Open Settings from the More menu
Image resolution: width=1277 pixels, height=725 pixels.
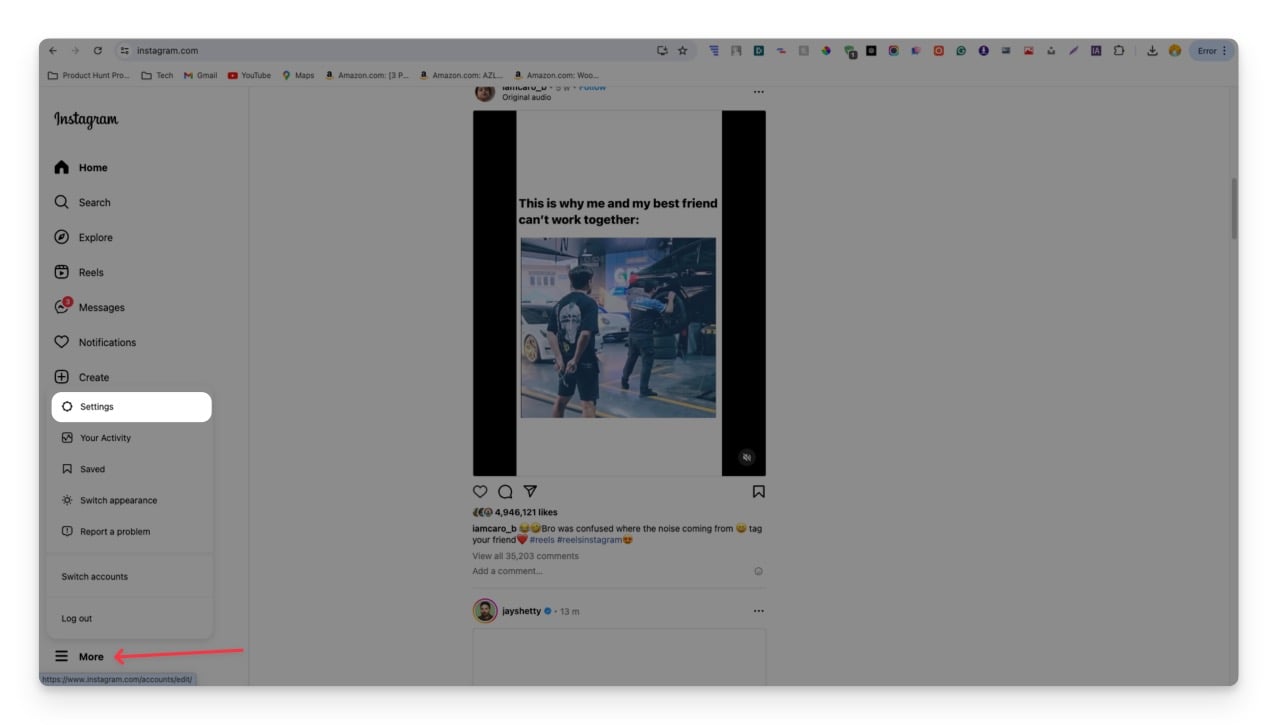131,407
